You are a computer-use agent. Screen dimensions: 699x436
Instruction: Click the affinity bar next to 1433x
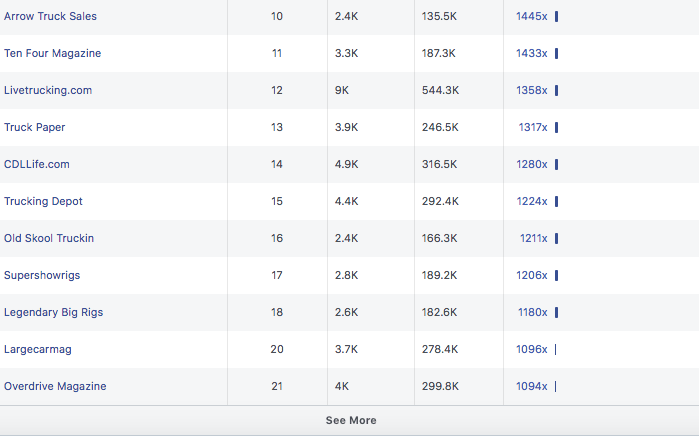click(x=556, y=53)
